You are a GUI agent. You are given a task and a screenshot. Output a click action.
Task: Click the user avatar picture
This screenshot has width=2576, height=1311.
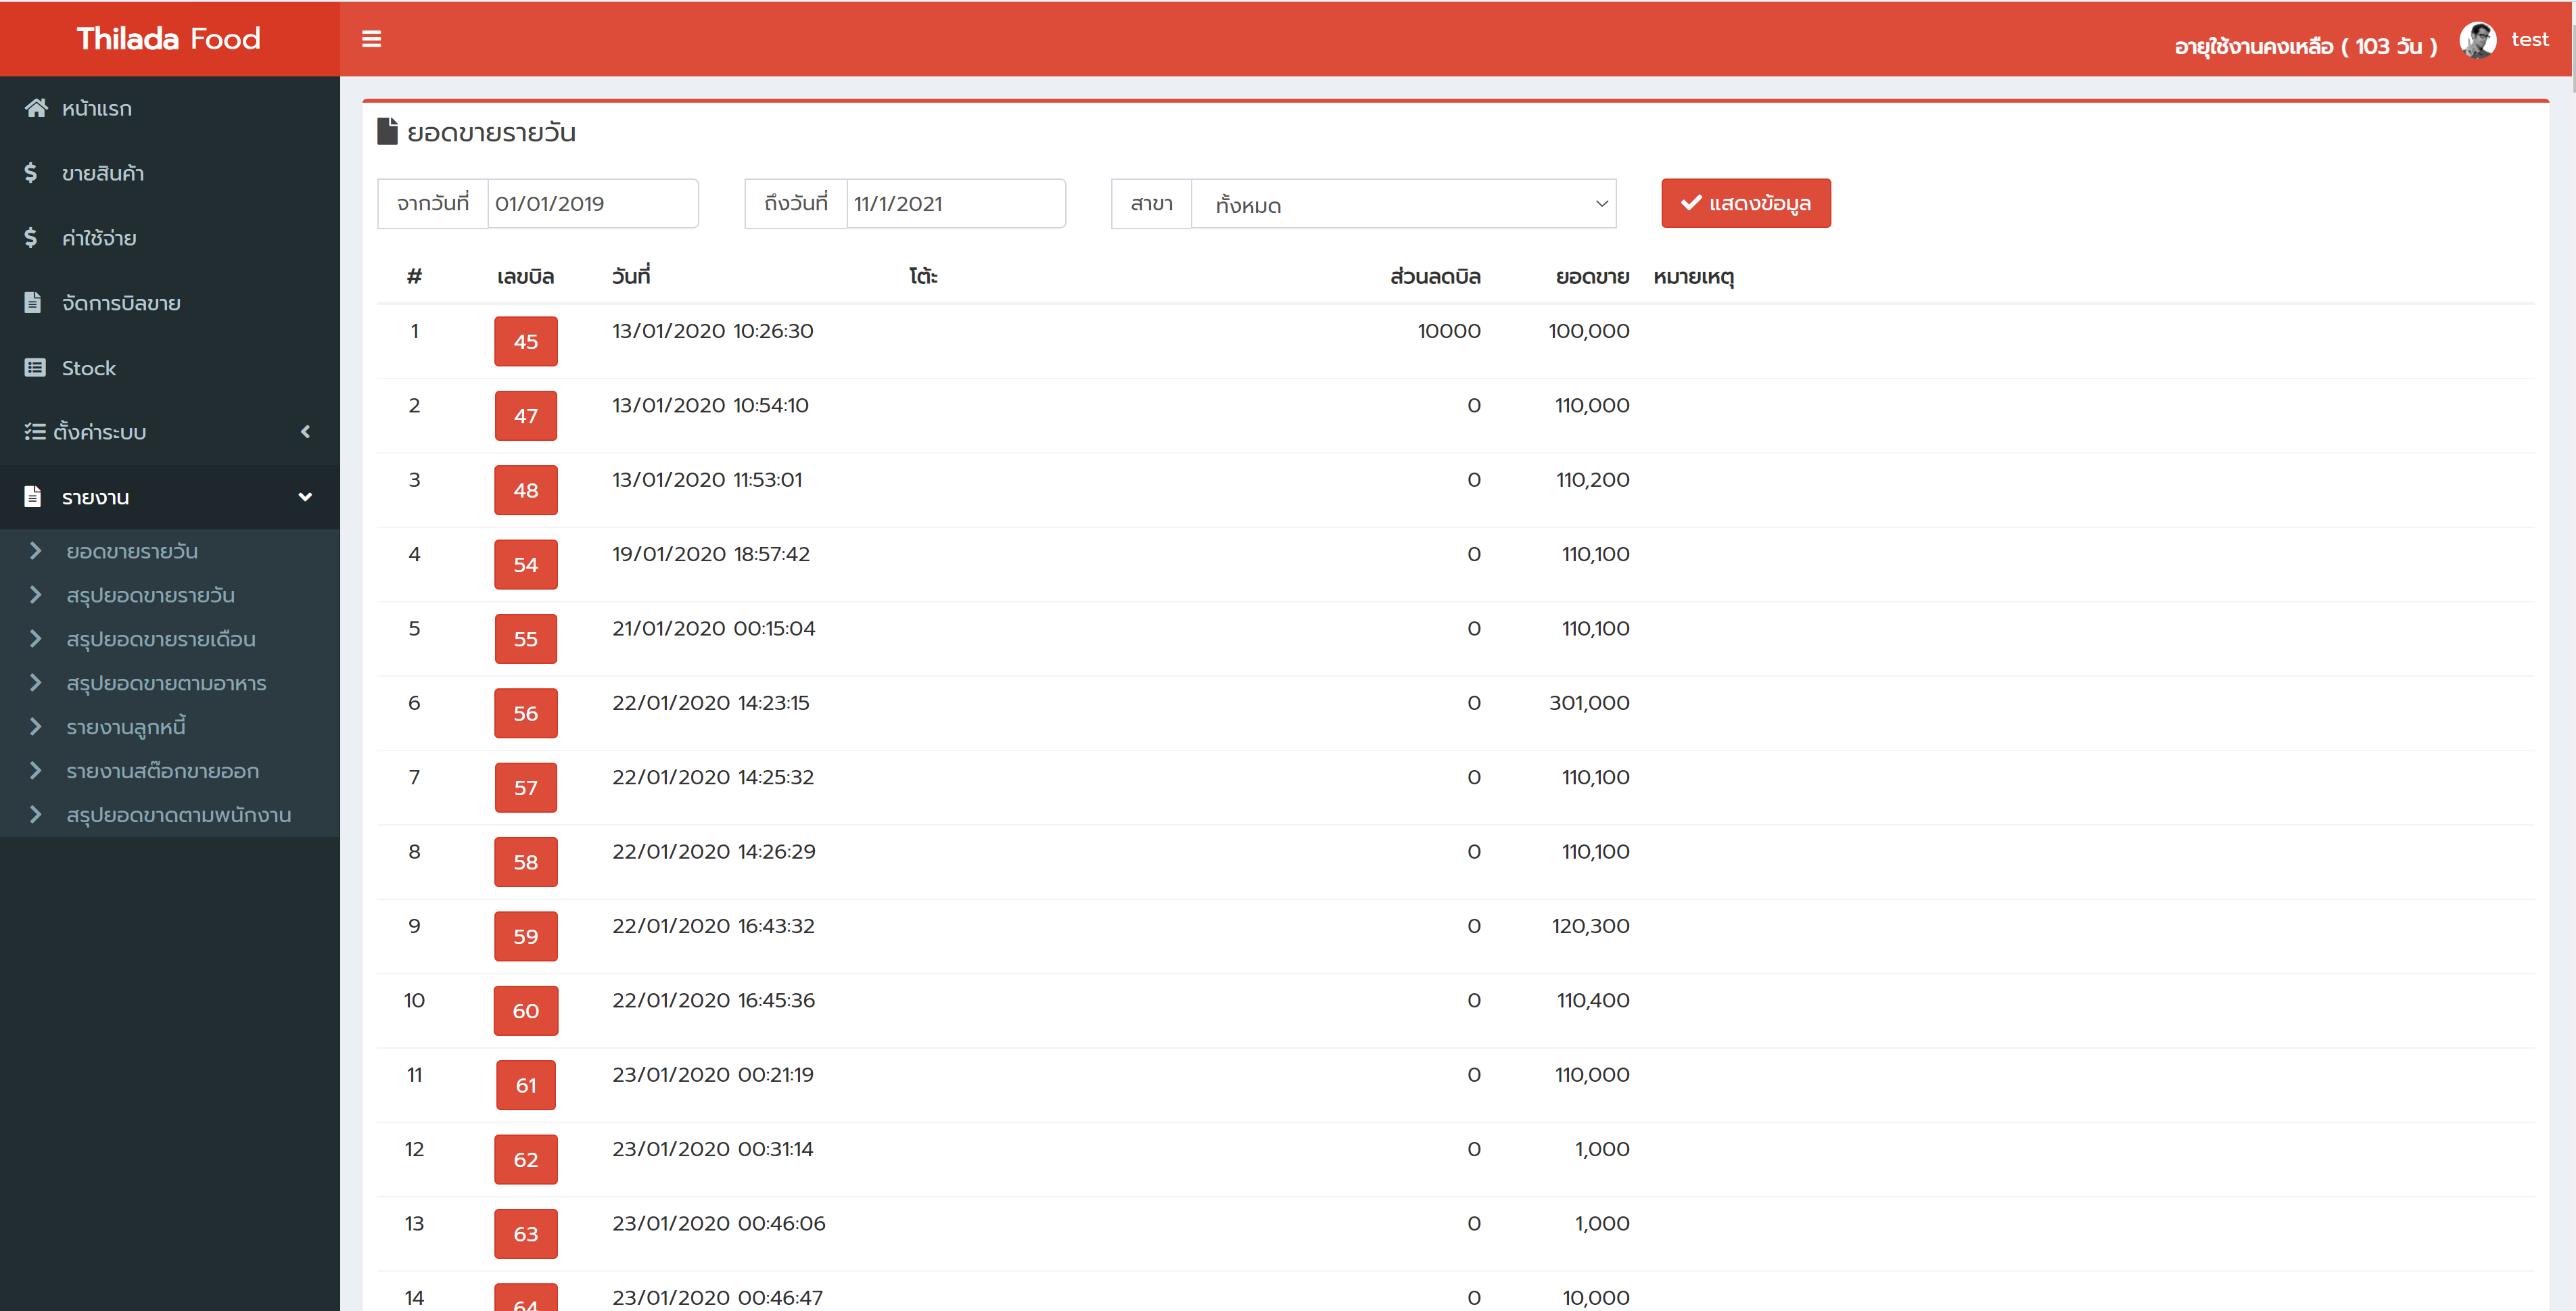pyautogui.click(x=2477, y=40)
